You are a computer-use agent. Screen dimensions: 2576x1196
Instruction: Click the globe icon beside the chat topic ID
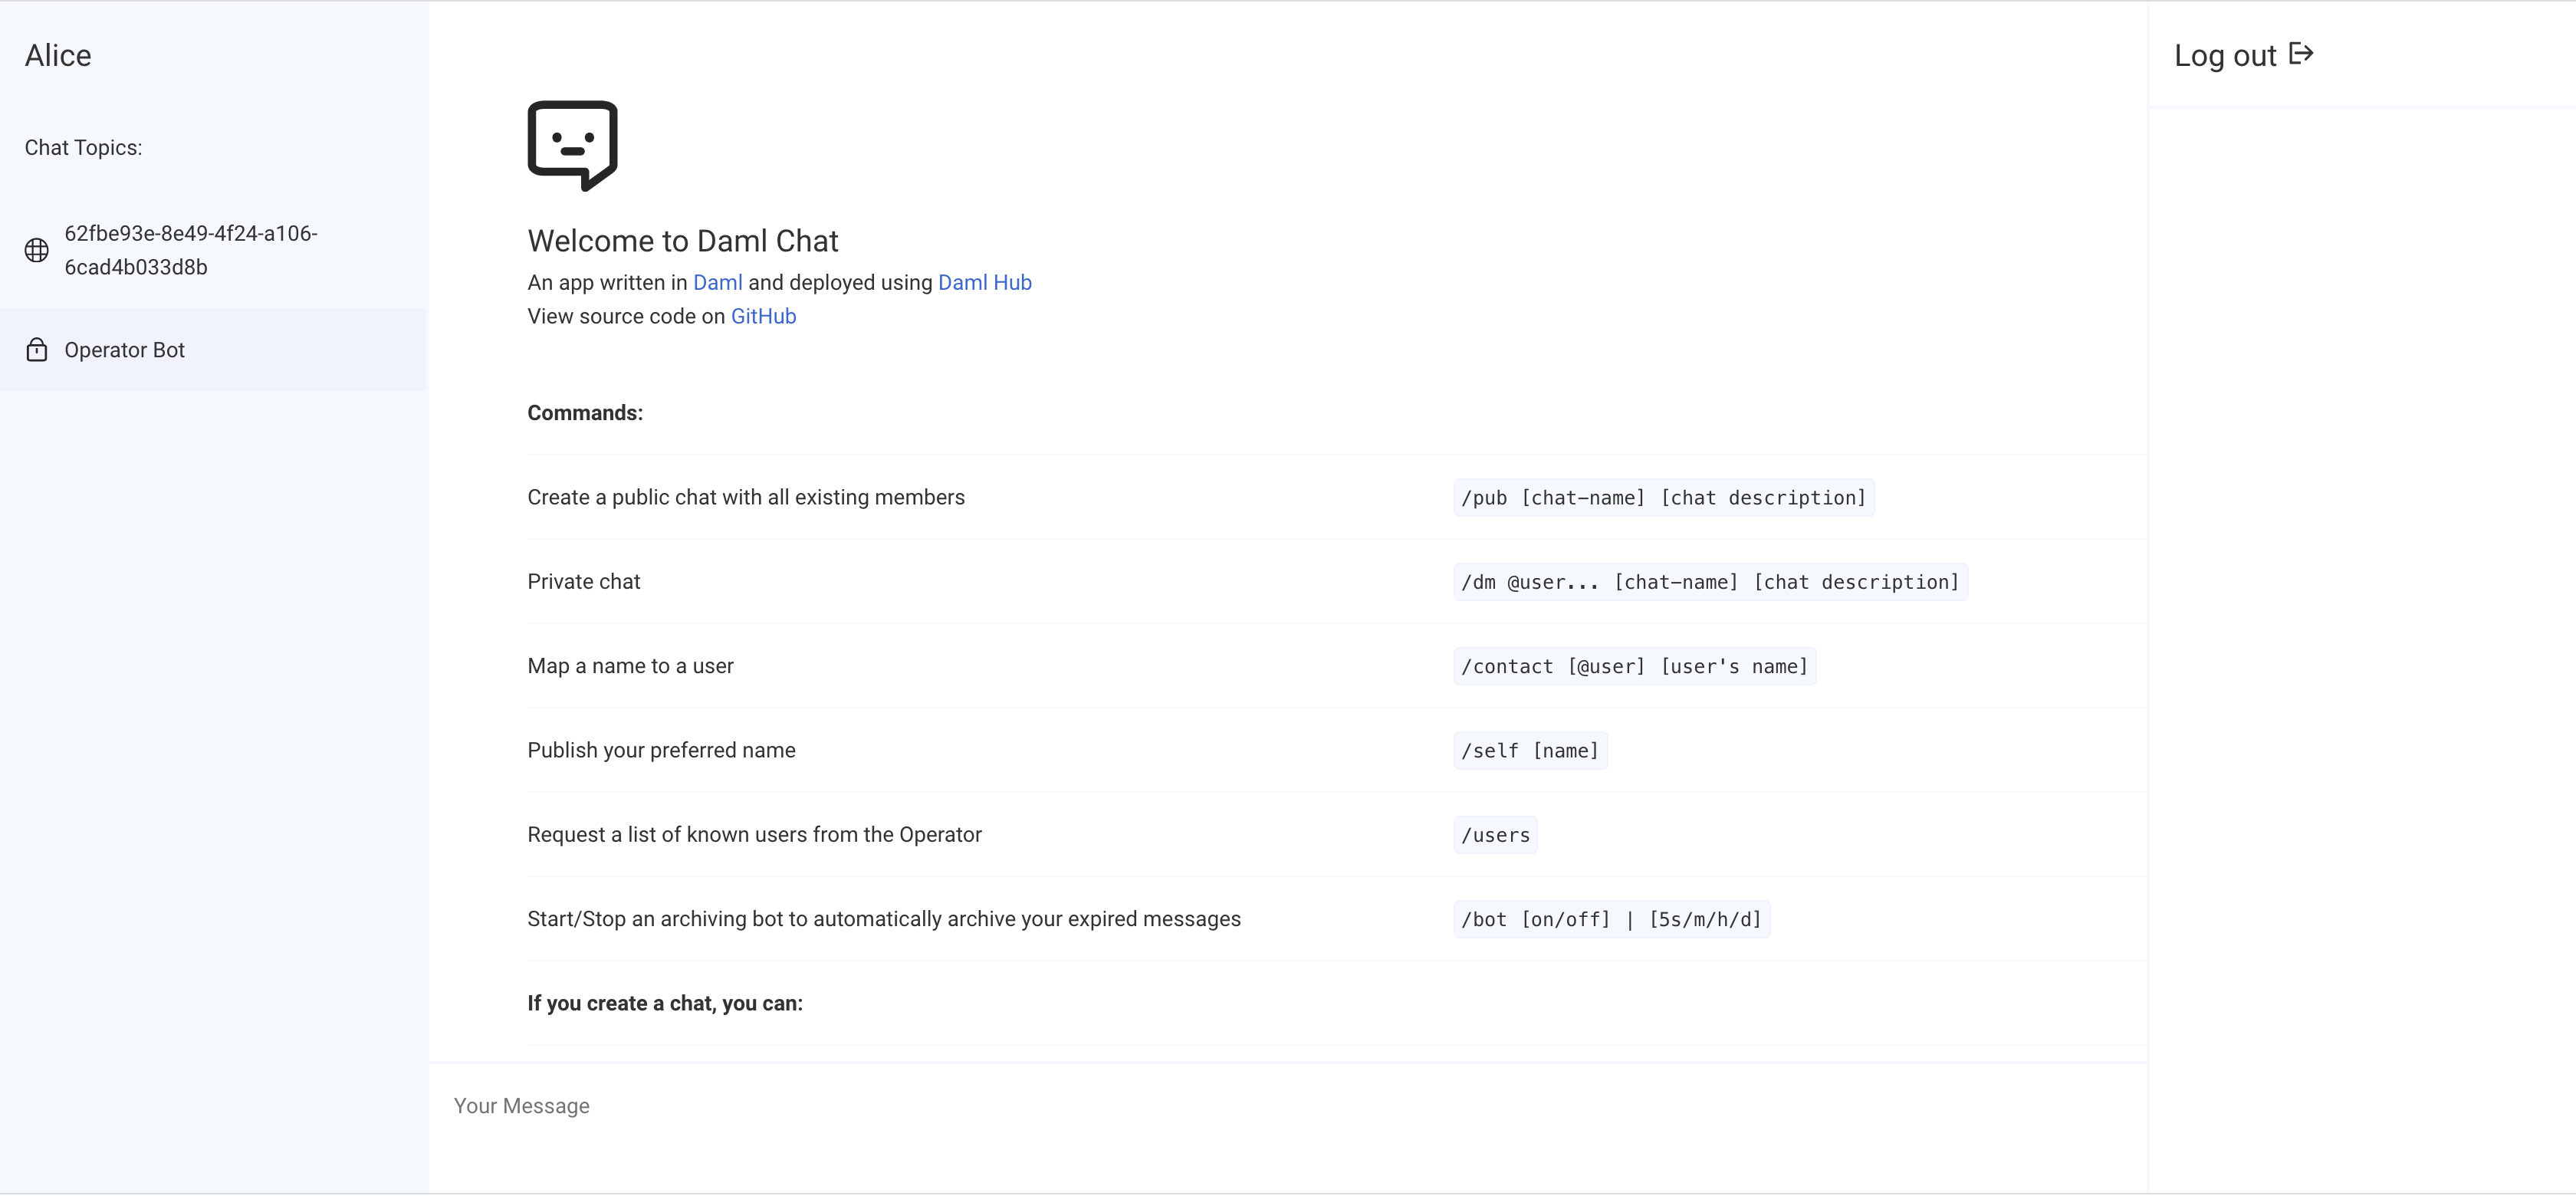coord(36,250)
